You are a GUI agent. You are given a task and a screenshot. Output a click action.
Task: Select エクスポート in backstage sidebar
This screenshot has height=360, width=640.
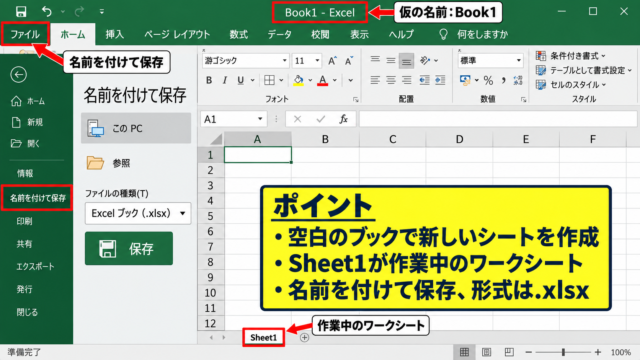[x=35, y=267]
